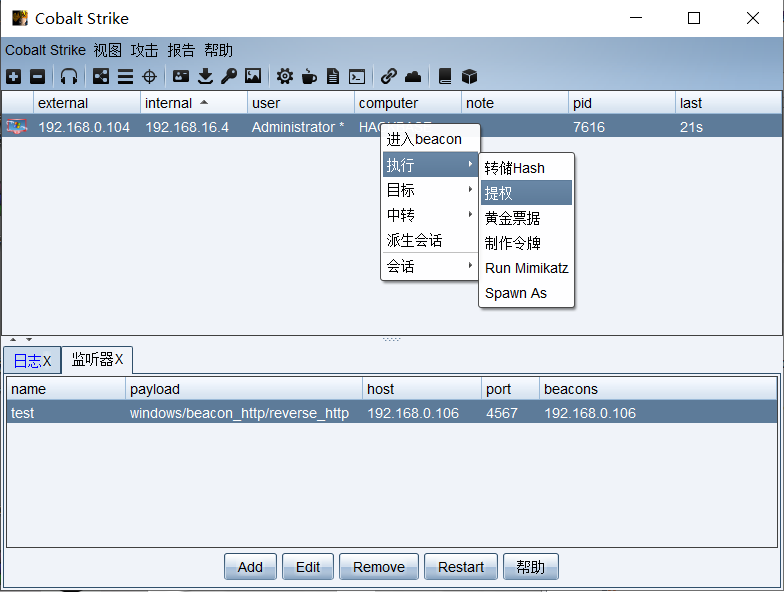
Task: Click the cloud icon in toolbar
Action: [413, 76]
